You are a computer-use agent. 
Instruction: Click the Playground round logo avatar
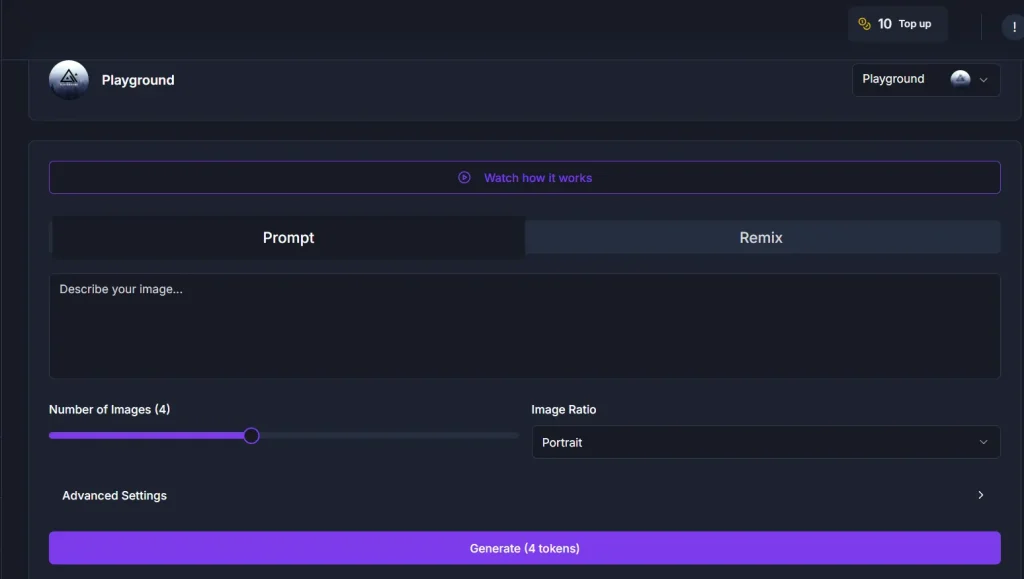tap(69, 80)
